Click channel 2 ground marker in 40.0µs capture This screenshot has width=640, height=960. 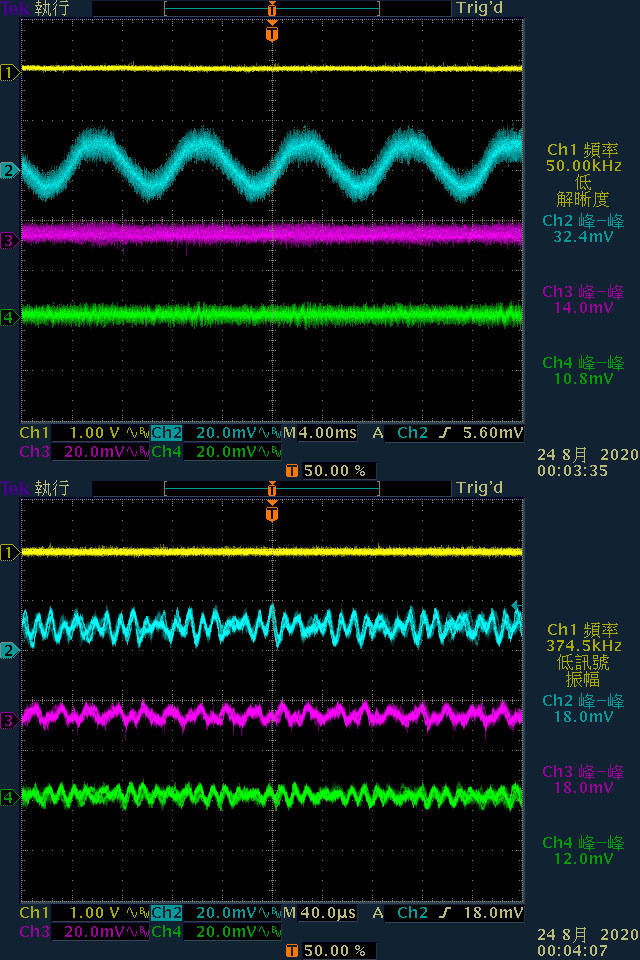click(x=9, y=650)
